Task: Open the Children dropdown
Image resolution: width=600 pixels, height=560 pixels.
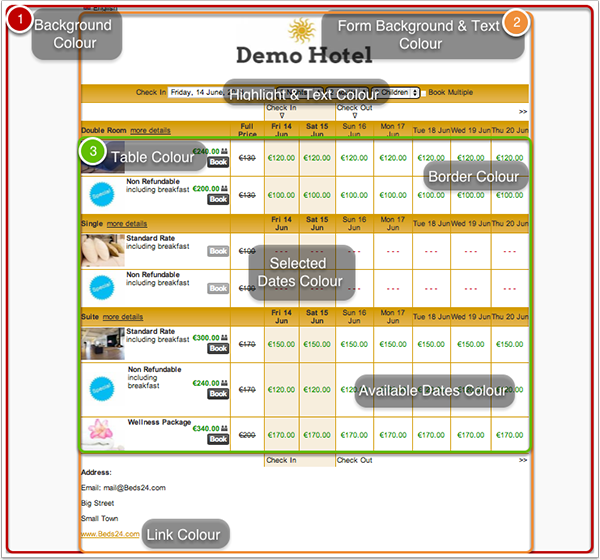Action: tap(396, 93)
